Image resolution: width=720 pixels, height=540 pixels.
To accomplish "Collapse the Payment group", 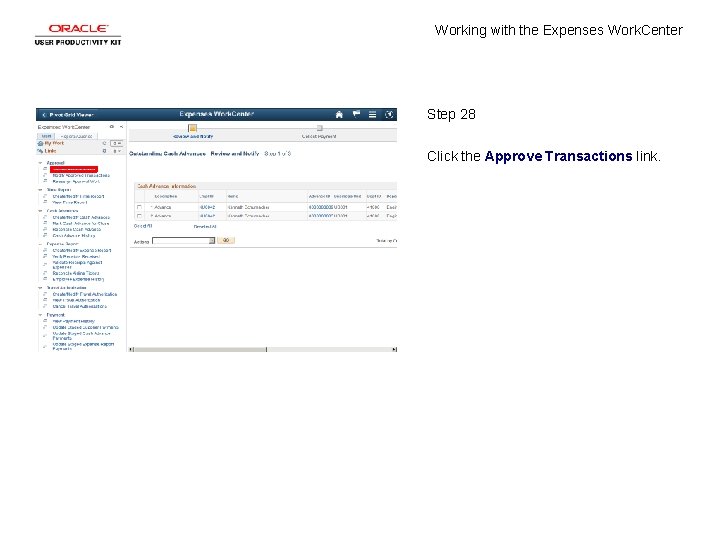I will click(x=40, y=315).
